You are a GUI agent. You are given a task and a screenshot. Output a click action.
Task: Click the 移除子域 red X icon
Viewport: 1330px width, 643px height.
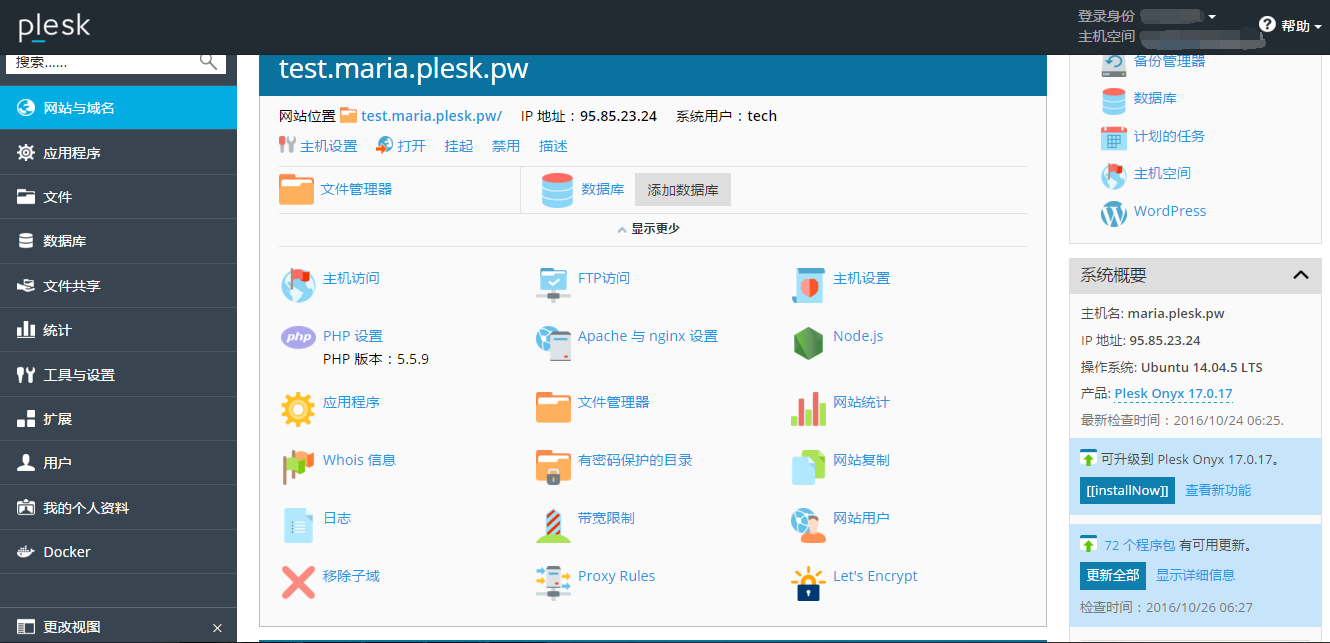click(298, 583)
